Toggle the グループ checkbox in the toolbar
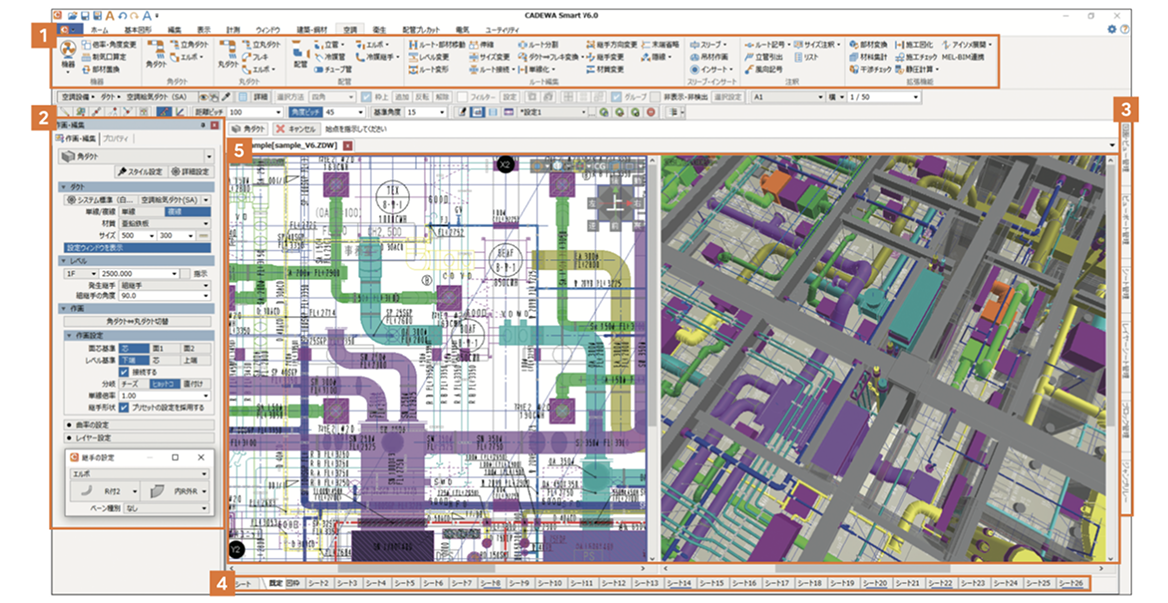This screenshot has width=1168, height=603. click(x=616, y=98)
